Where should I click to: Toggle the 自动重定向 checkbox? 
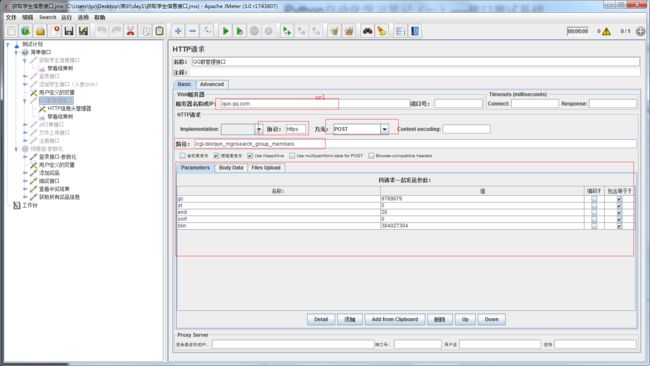(x=182, y=156)
